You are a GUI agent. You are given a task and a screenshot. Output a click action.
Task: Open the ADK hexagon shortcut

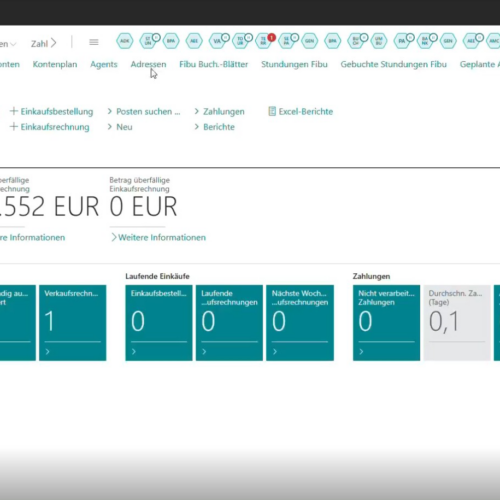[x=125, y=41]
